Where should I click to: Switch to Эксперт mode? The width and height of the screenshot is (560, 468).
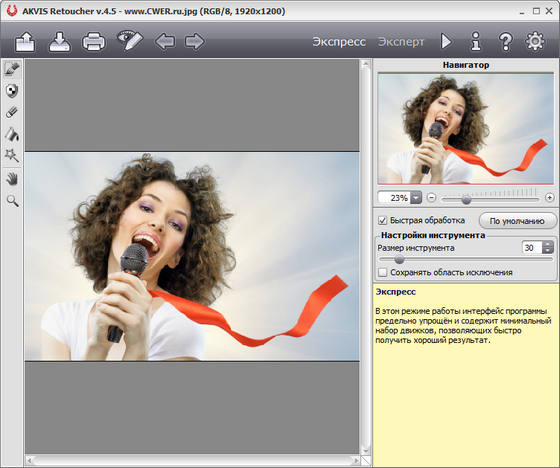click(401, 42)
